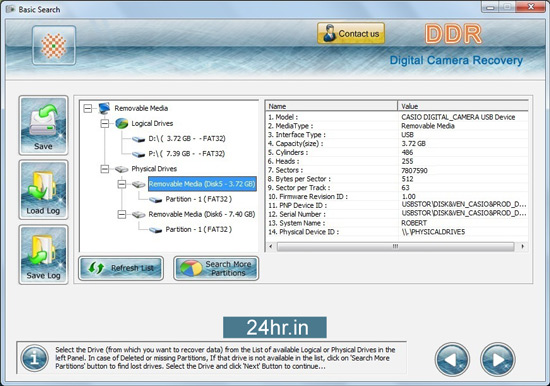The width and height of the screenshot is (550, 386).
Task: Click the Name column header
Action: tap(332, 106)
